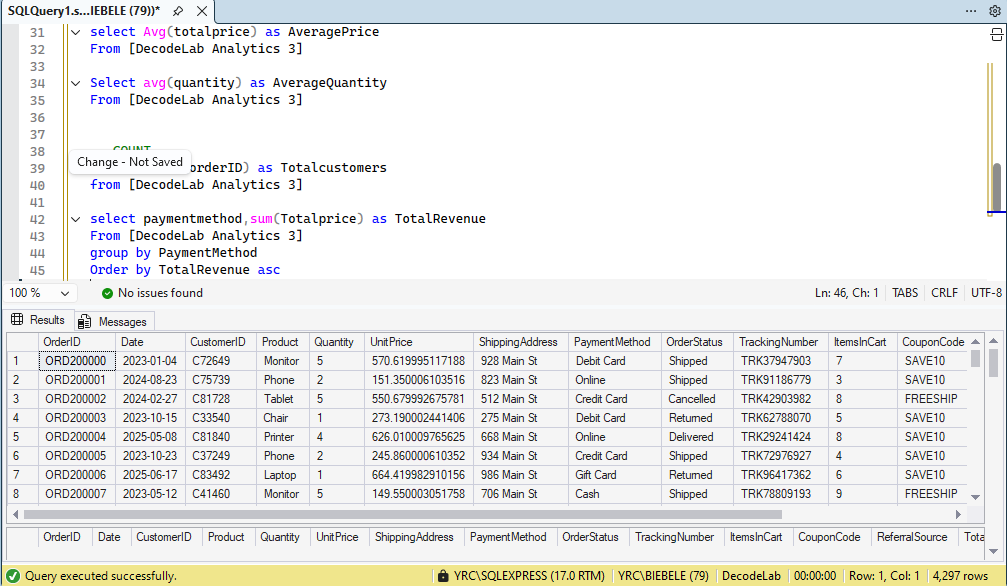Click cell ORD200000
The height and width of the screenshot is (586, 1007).
pos(77,361)
